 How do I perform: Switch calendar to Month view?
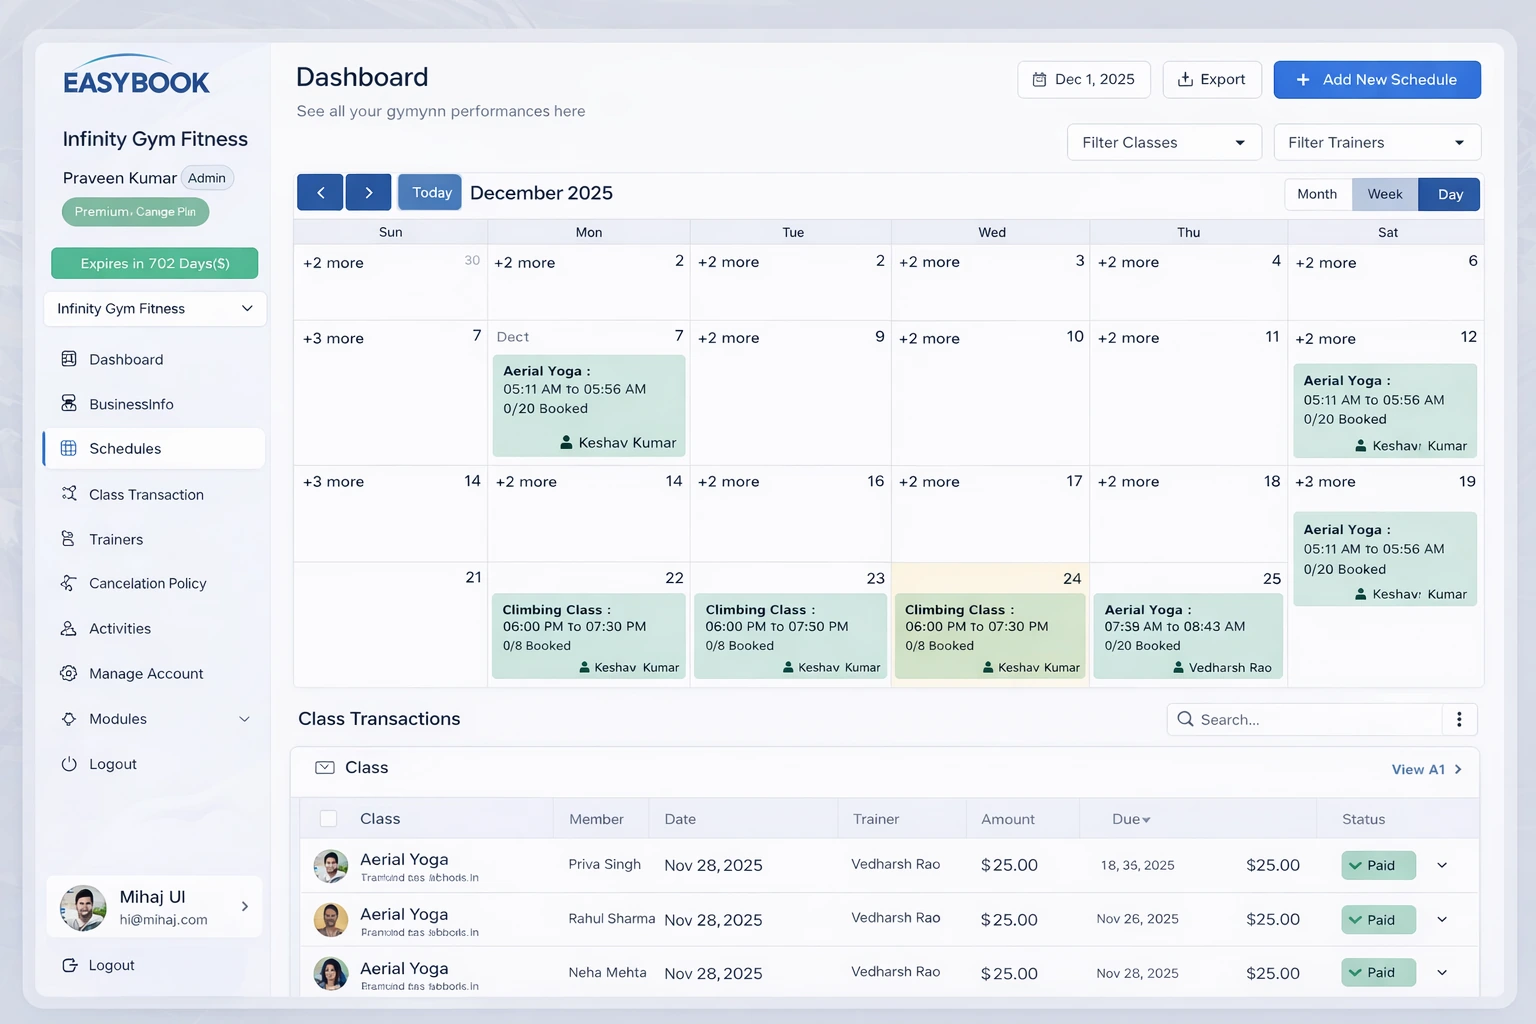pyautogui.click(x=1317, y=194)
